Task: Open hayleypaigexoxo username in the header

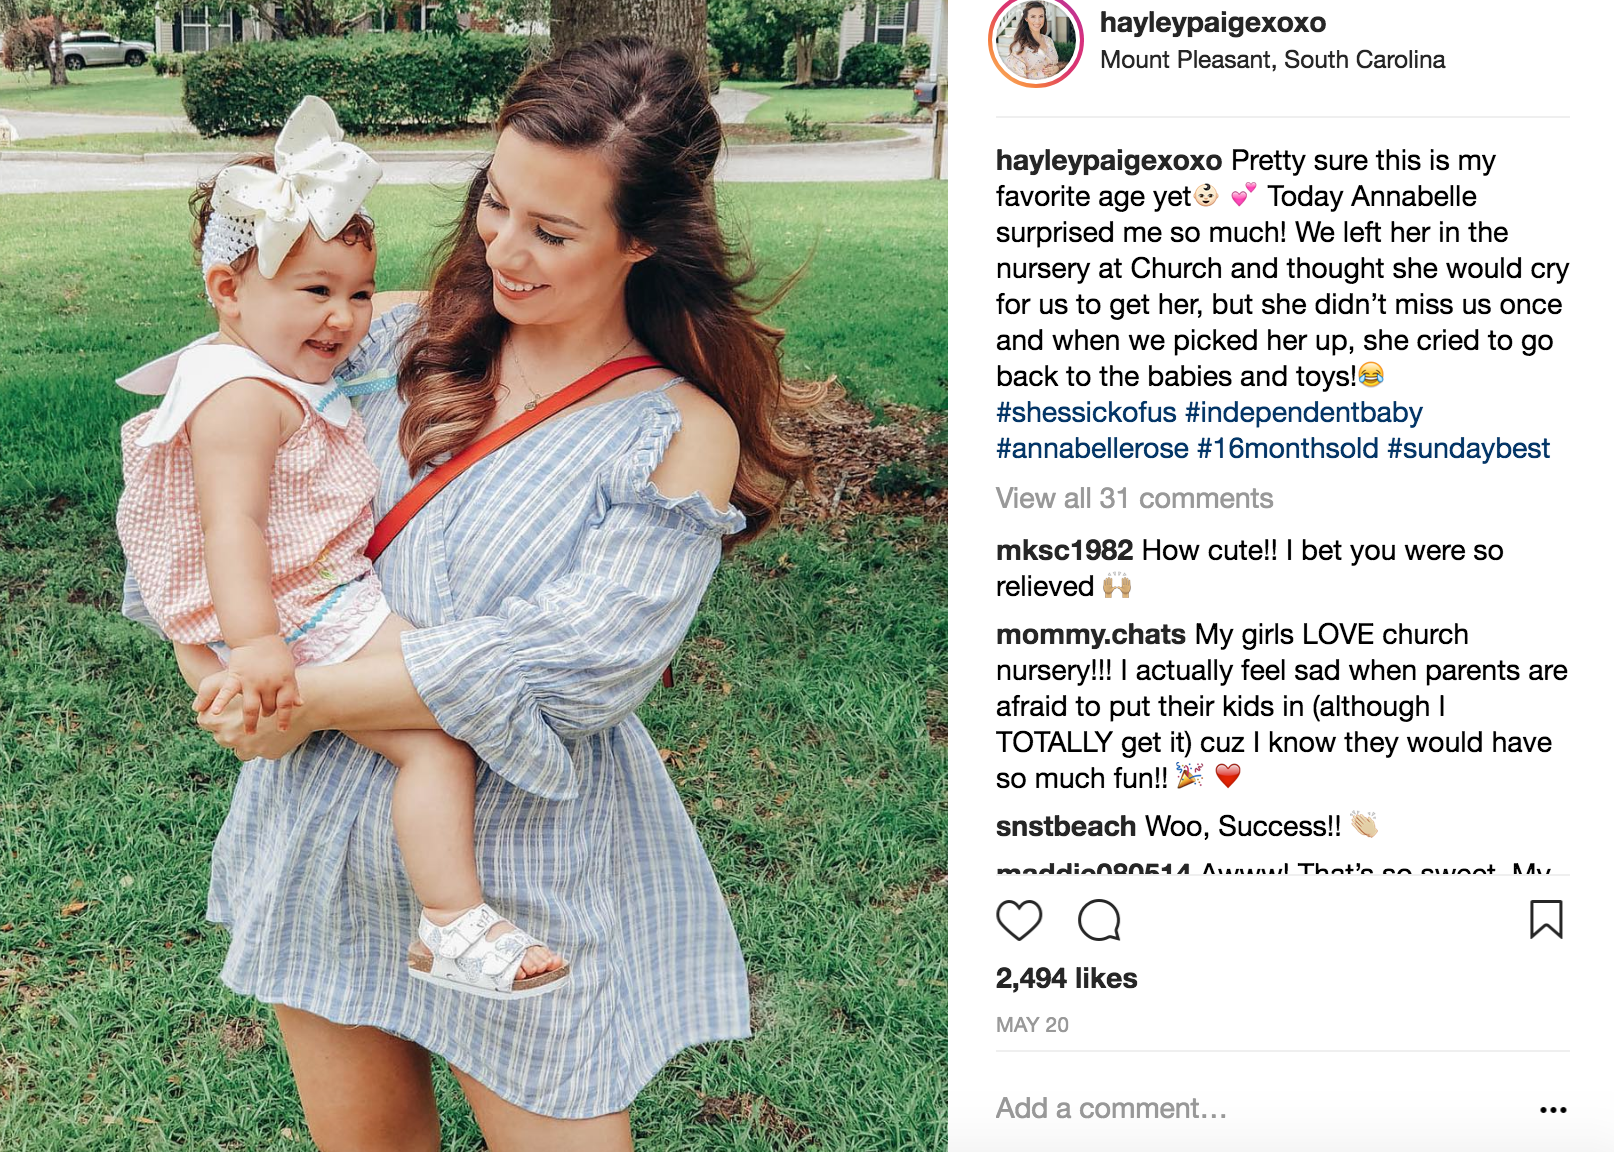Action: point(1213,22)
